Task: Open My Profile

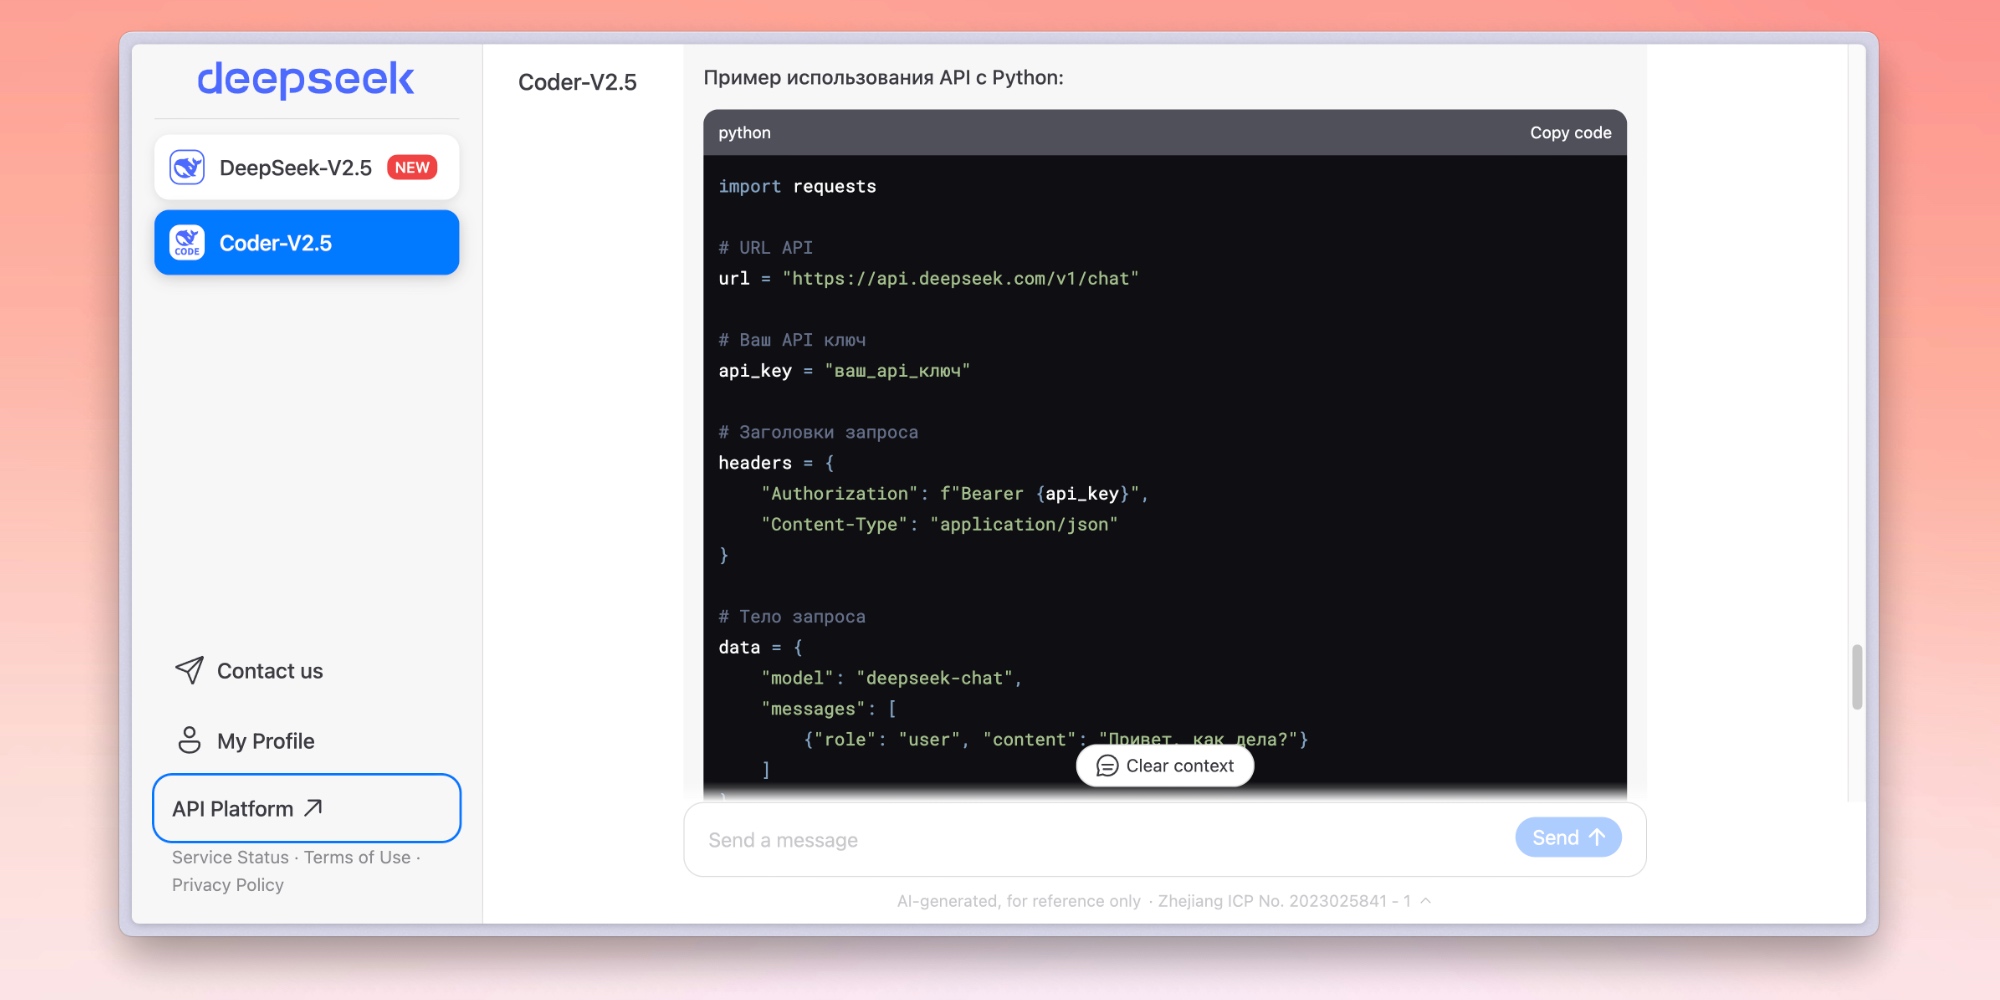Action: click(245, 741)
